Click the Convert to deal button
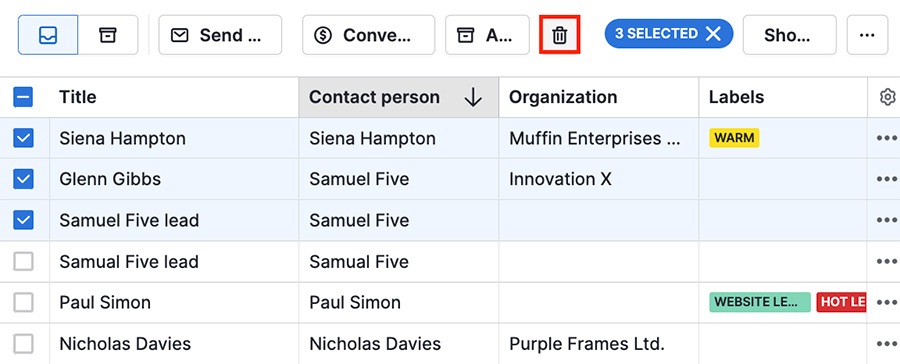This screenshot has width=900, height=364. (x=368, y=35)
